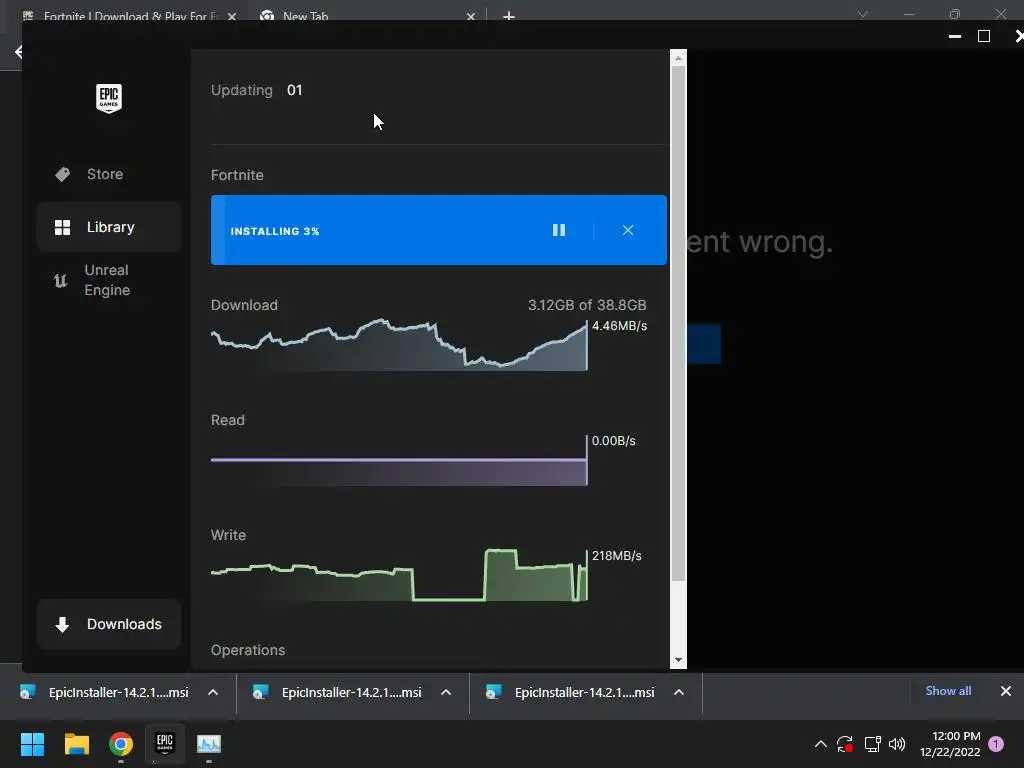Open the Chrome tab search dropdown

point(863,14)
